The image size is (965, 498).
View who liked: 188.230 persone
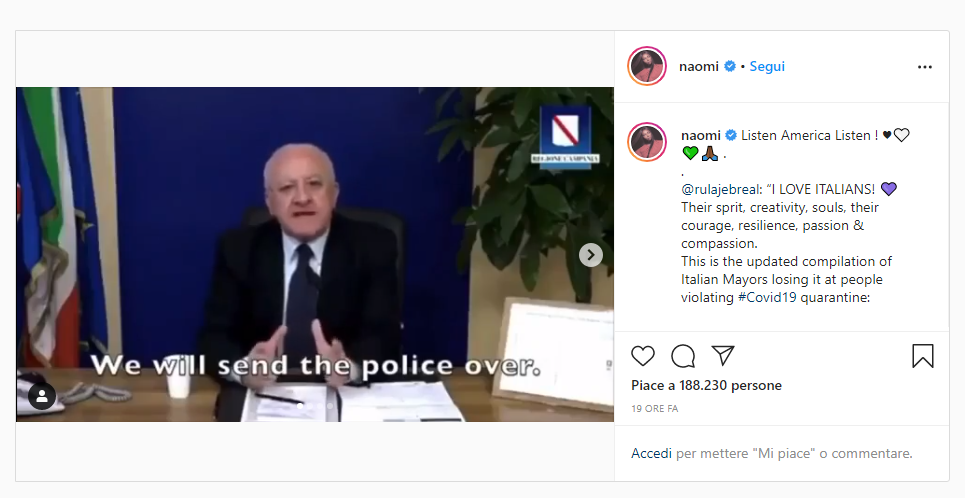click(x=731, y=385)
